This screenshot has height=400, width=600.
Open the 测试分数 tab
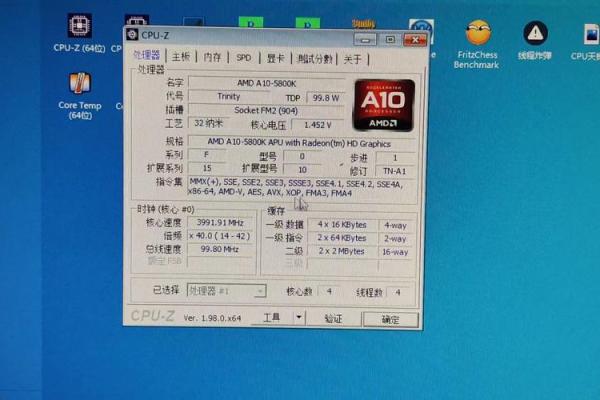click(315, 59)
